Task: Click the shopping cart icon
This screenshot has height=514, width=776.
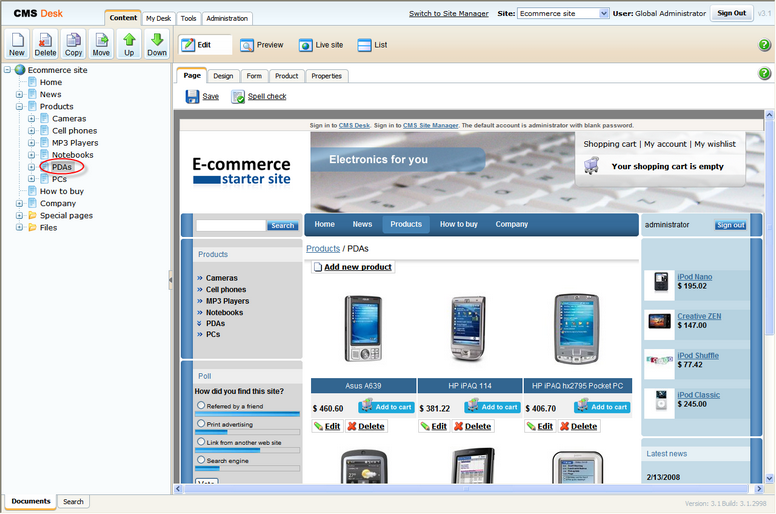Action: (591, 166)
